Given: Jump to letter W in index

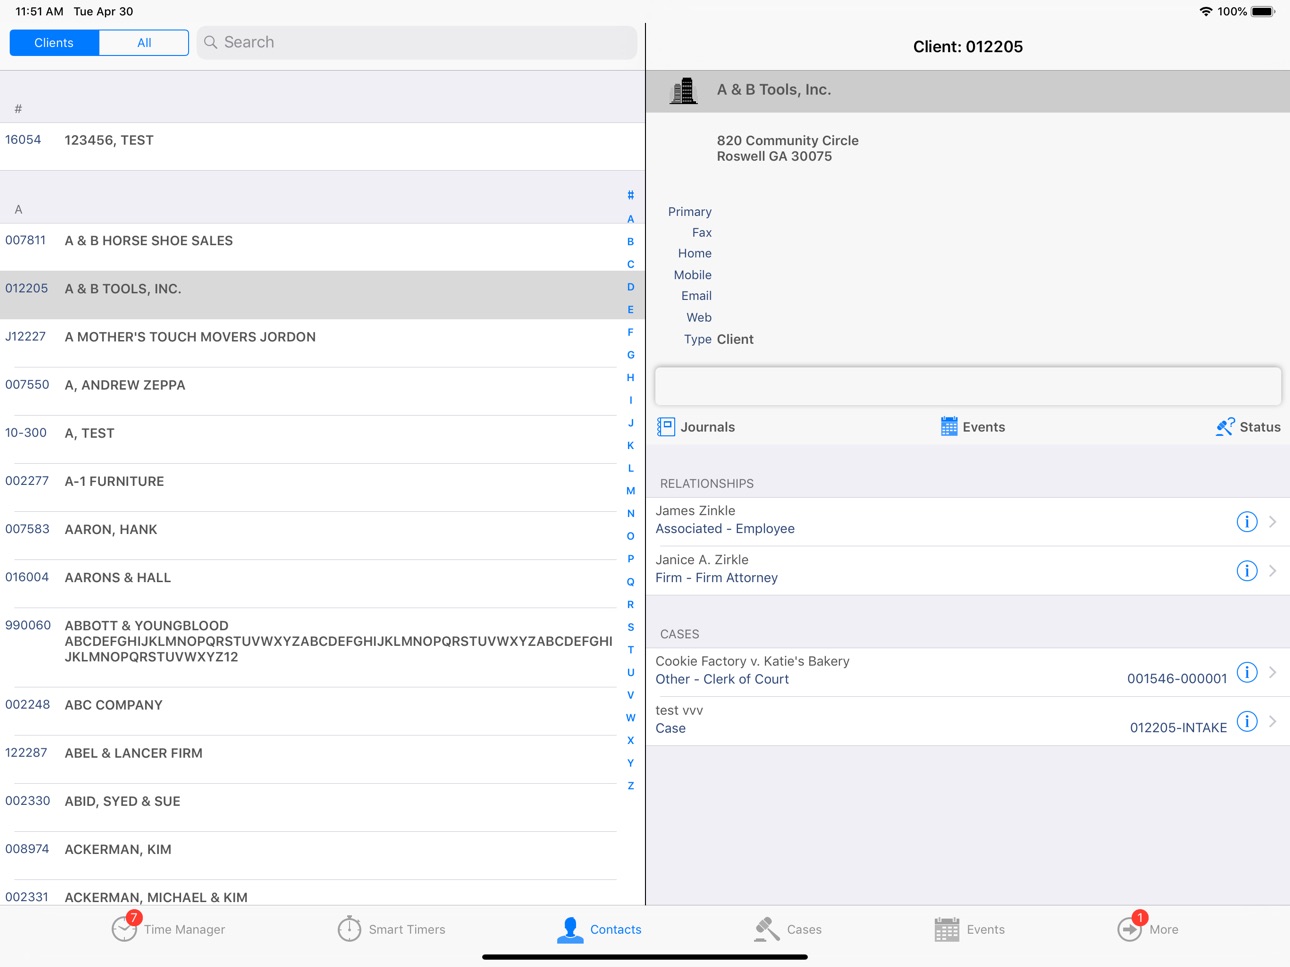Looking at the screenshot, I should (631, 718).
